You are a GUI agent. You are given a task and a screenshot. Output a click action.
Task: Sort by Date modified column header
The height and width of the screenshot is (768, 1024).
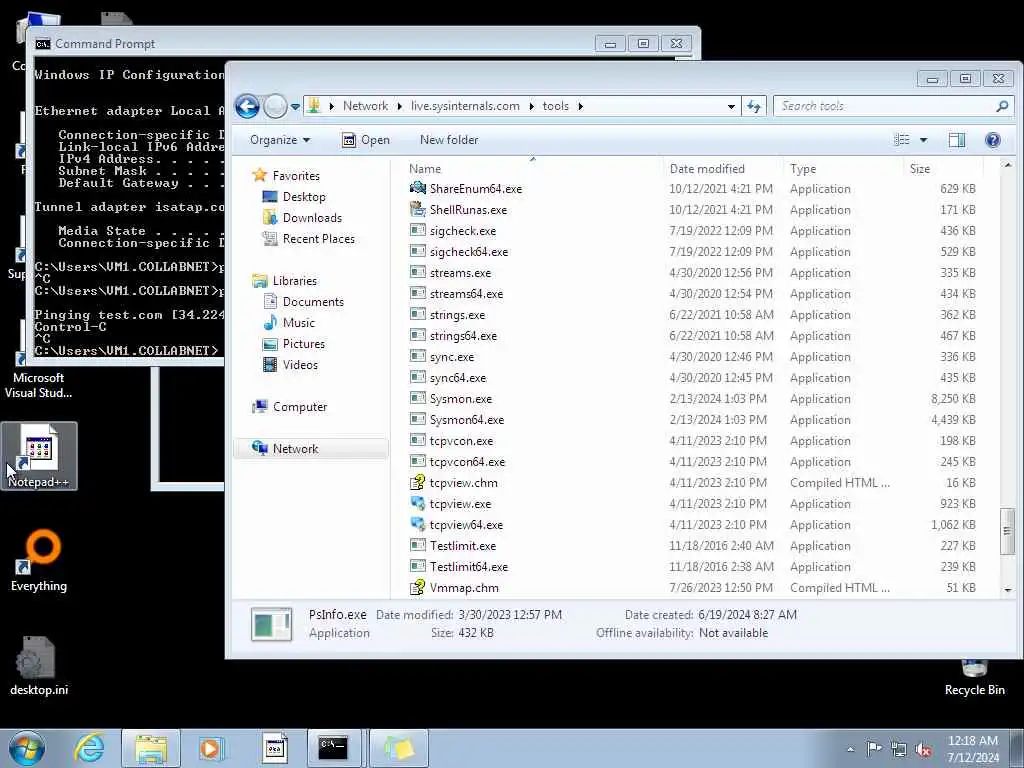pos(707,168)
